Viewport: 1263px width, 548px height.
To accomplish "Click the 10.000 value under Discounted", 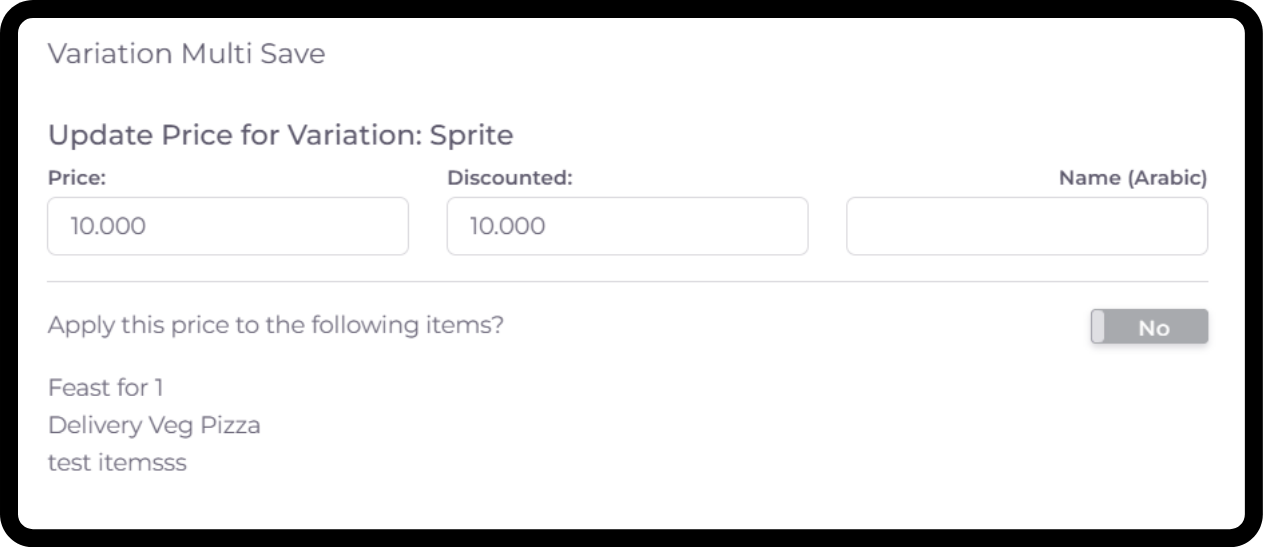I will 508,226.
